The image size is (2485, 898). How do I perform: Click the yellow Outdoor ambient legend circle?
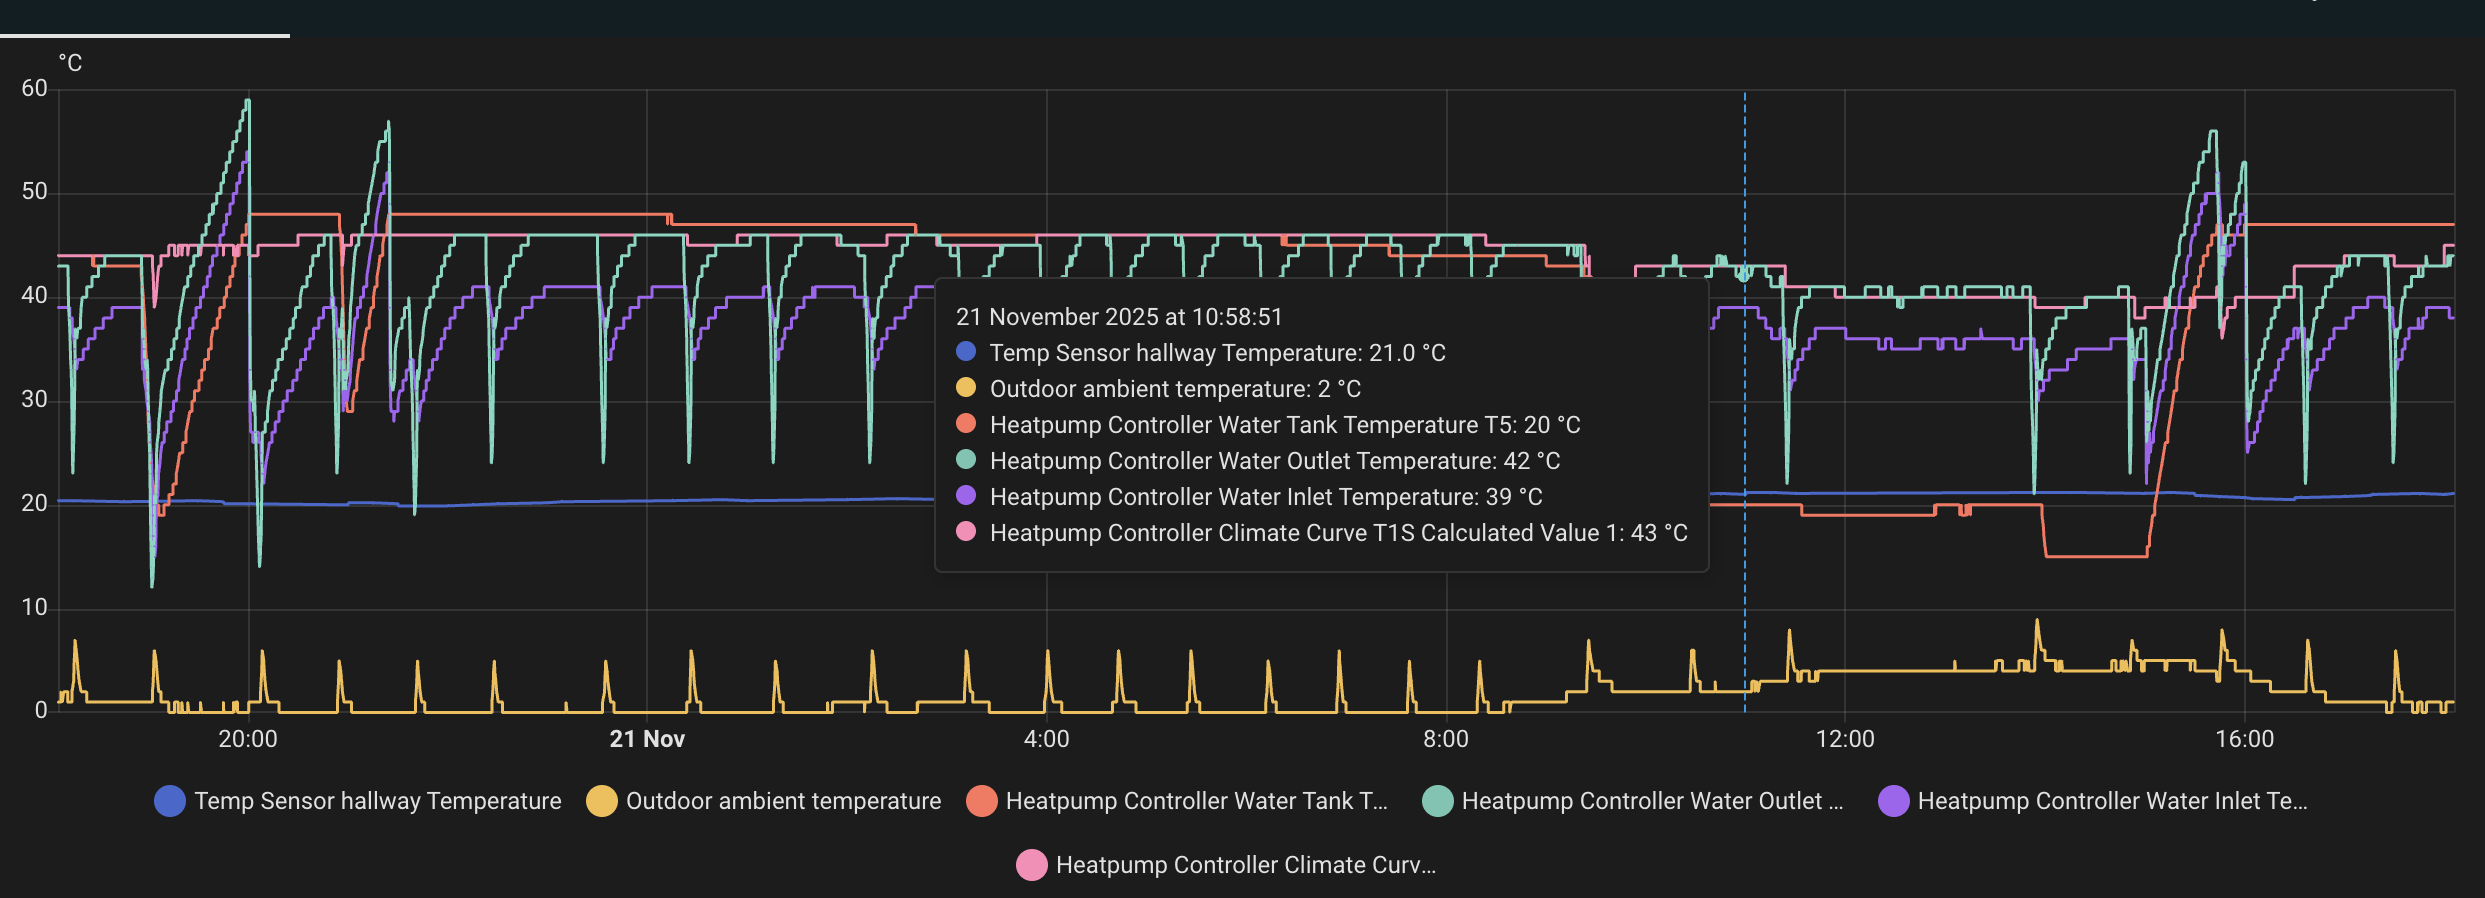(602, 801)
